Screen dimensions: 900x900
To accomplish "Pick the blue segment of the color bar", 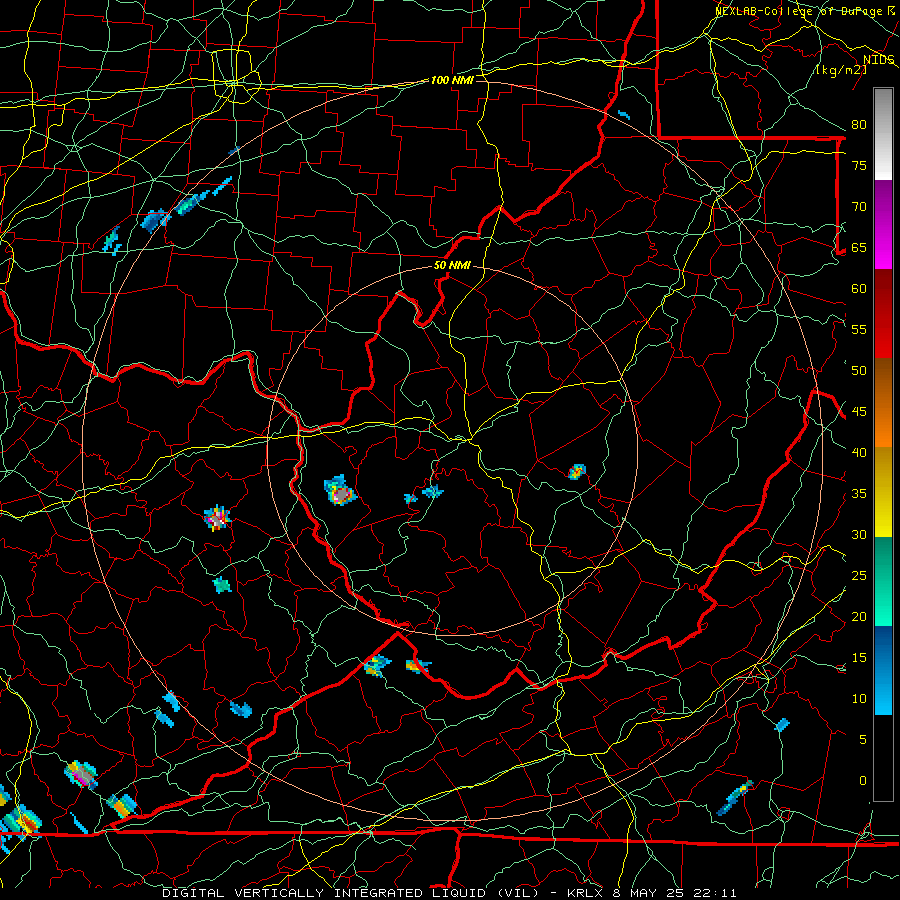I will click(883, 670).
